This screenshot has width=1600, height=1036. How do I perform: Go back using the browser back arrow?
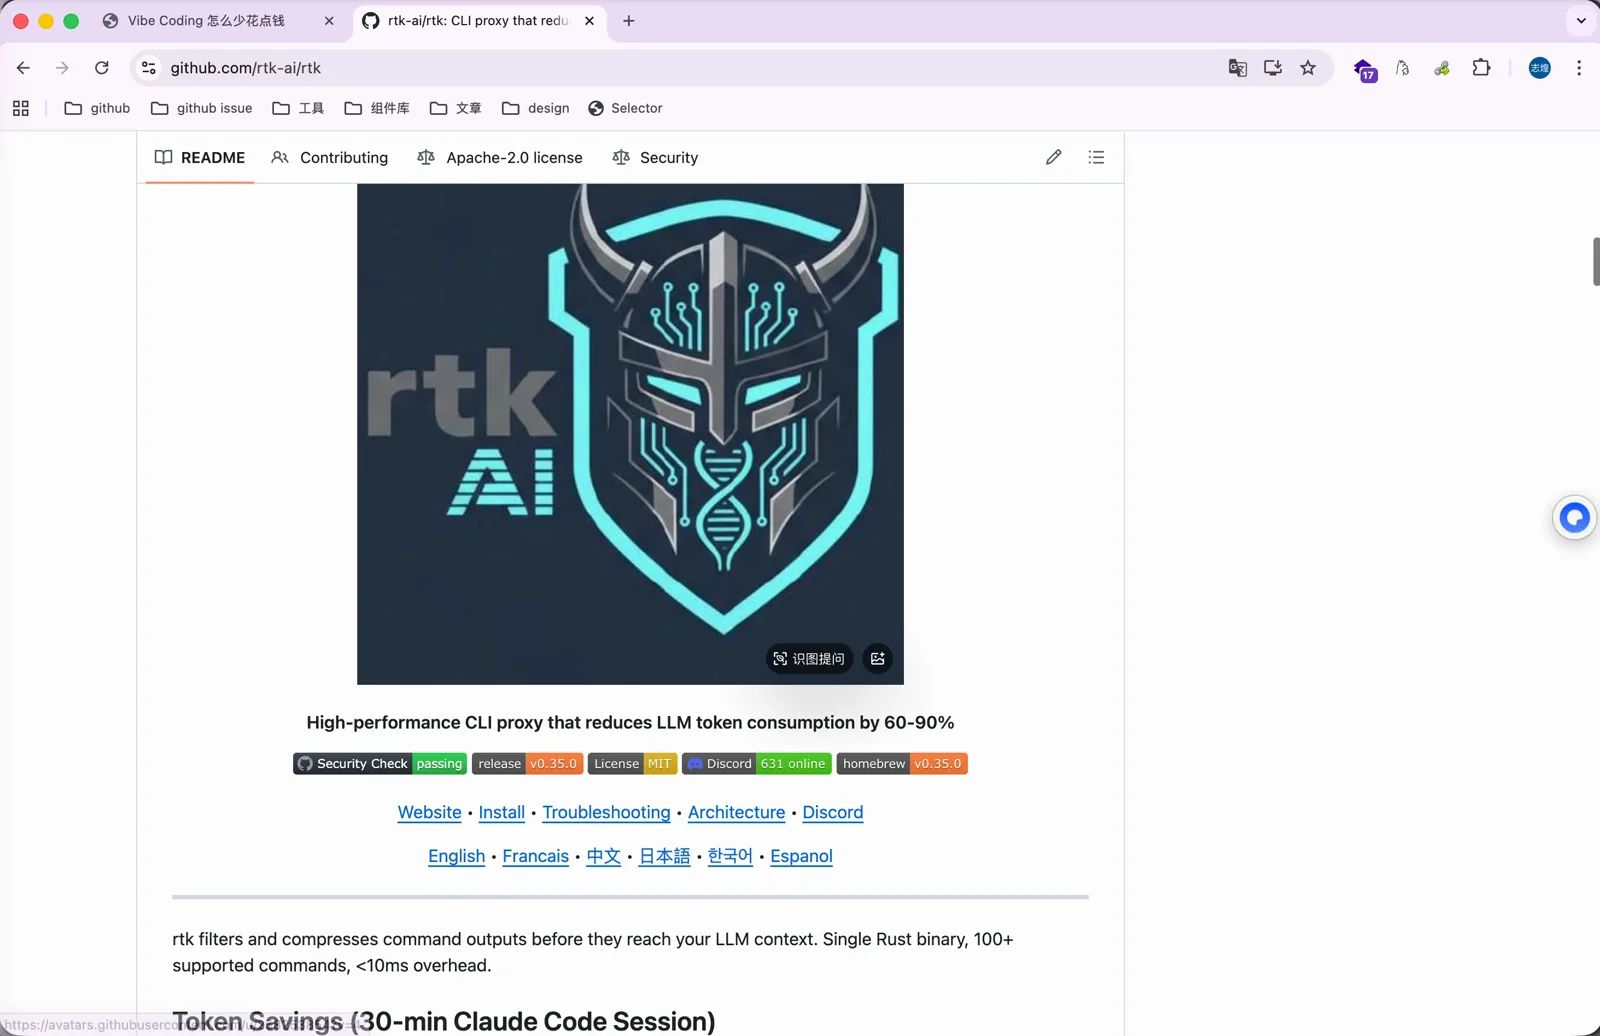pyautogui.click(x=23, y=68)
